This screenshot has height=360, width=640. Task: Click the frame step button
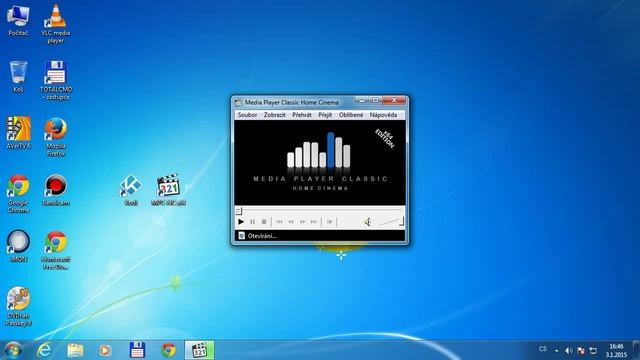click(329, 222)
